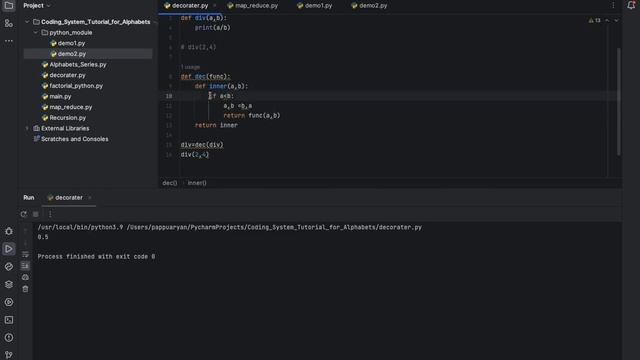Click editor vertical scrollbar
Screen dimensions: 640x360
[619, 101]
